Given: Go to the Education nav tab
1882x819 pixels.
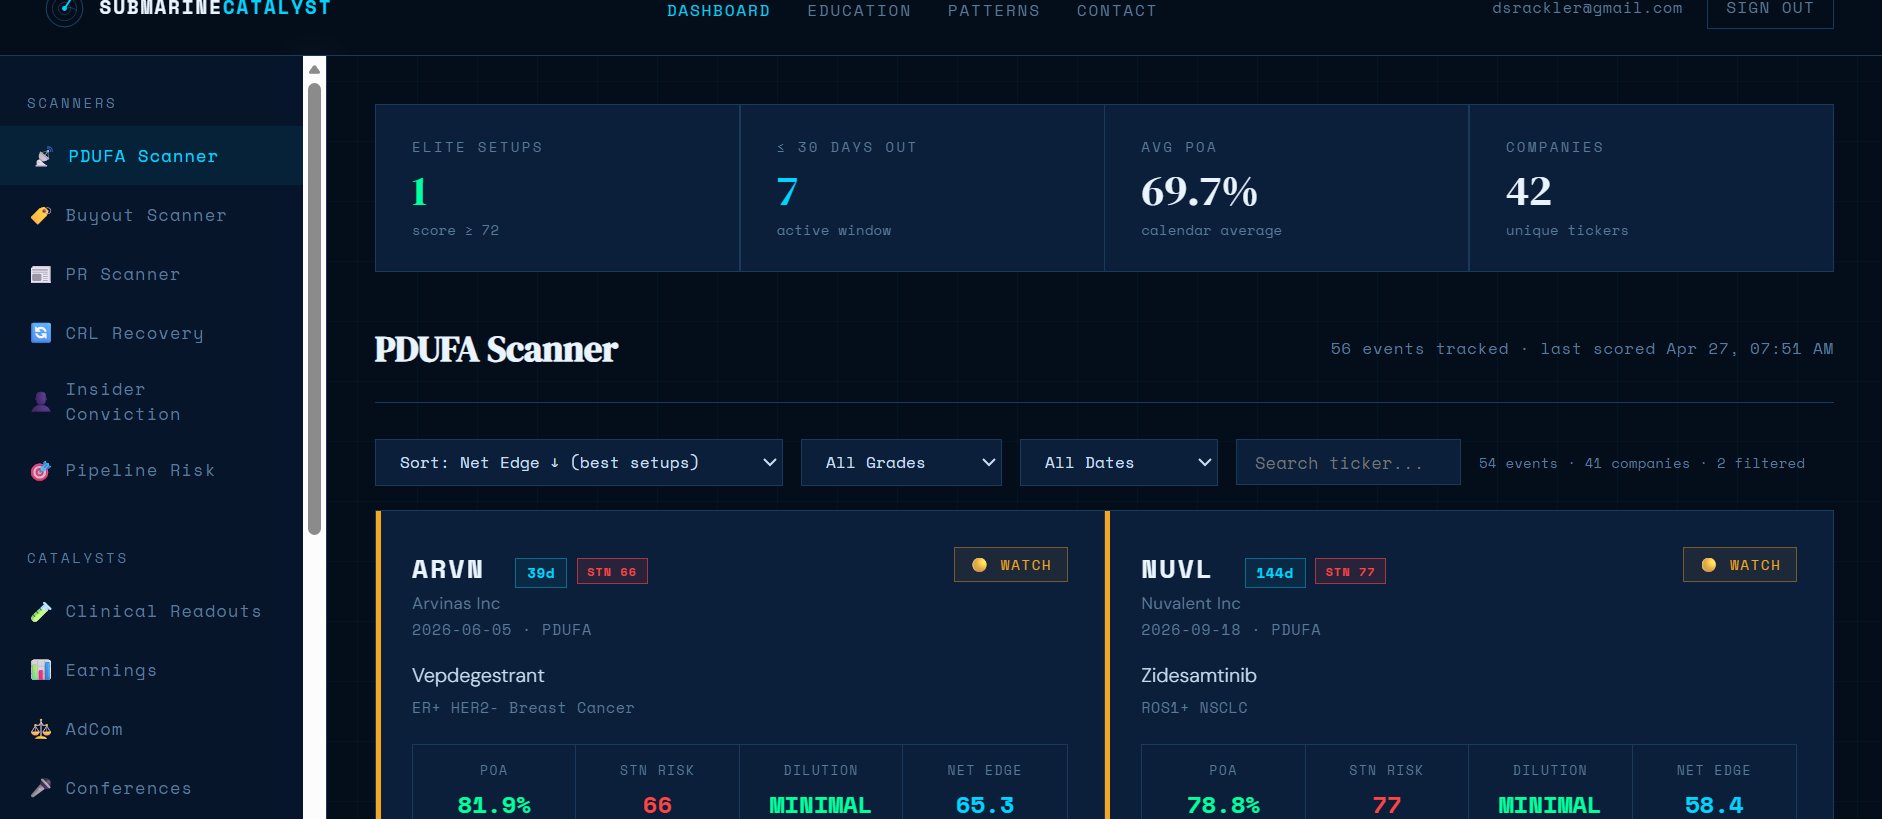Looking at the screenshot, I should [859, 11].
